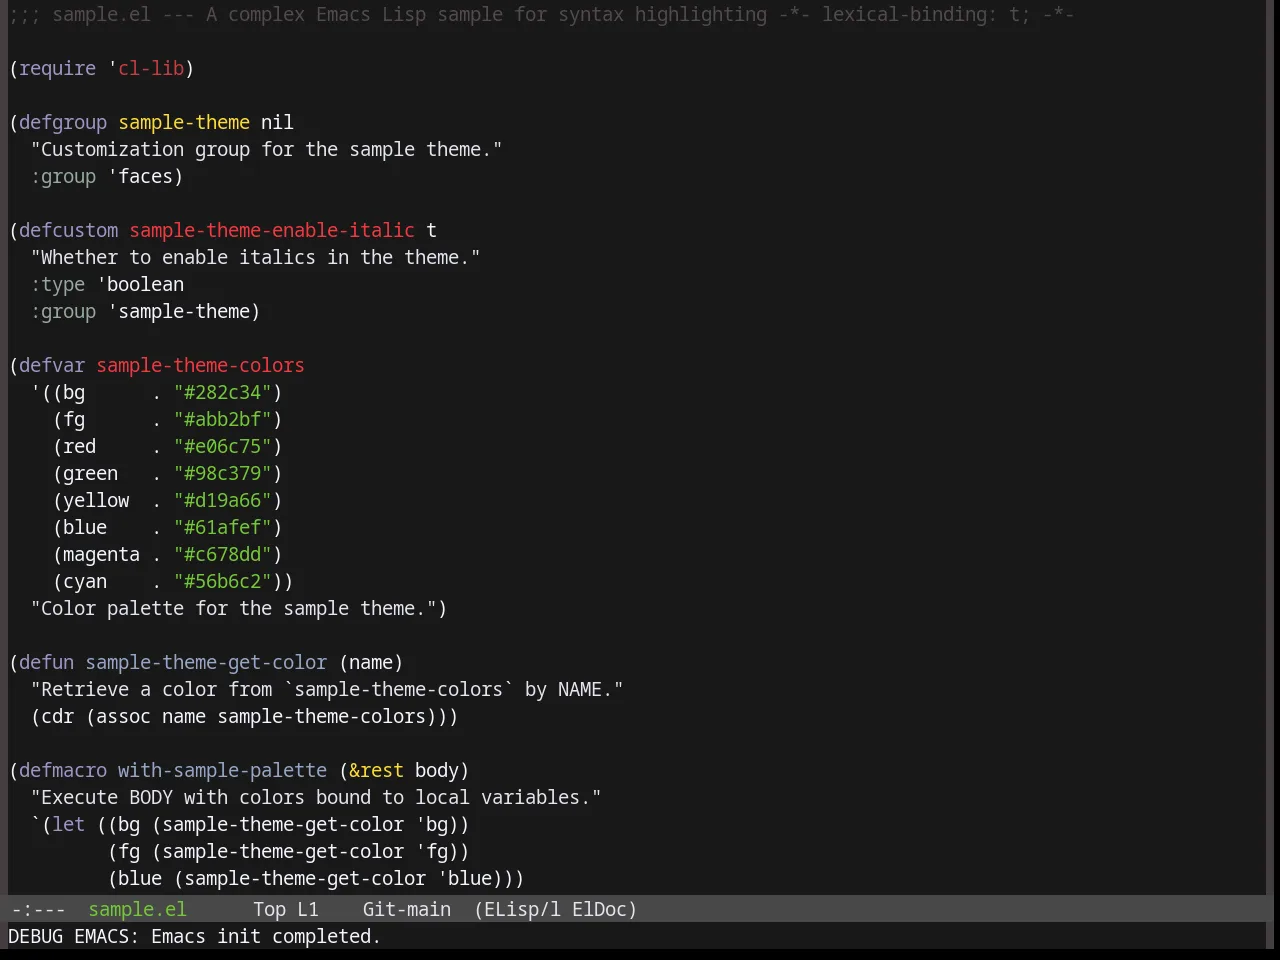Click the ElDoc minor mode indicator
Image resolution: width=1280 pixels, height=960 pixels.
(600, 909)
